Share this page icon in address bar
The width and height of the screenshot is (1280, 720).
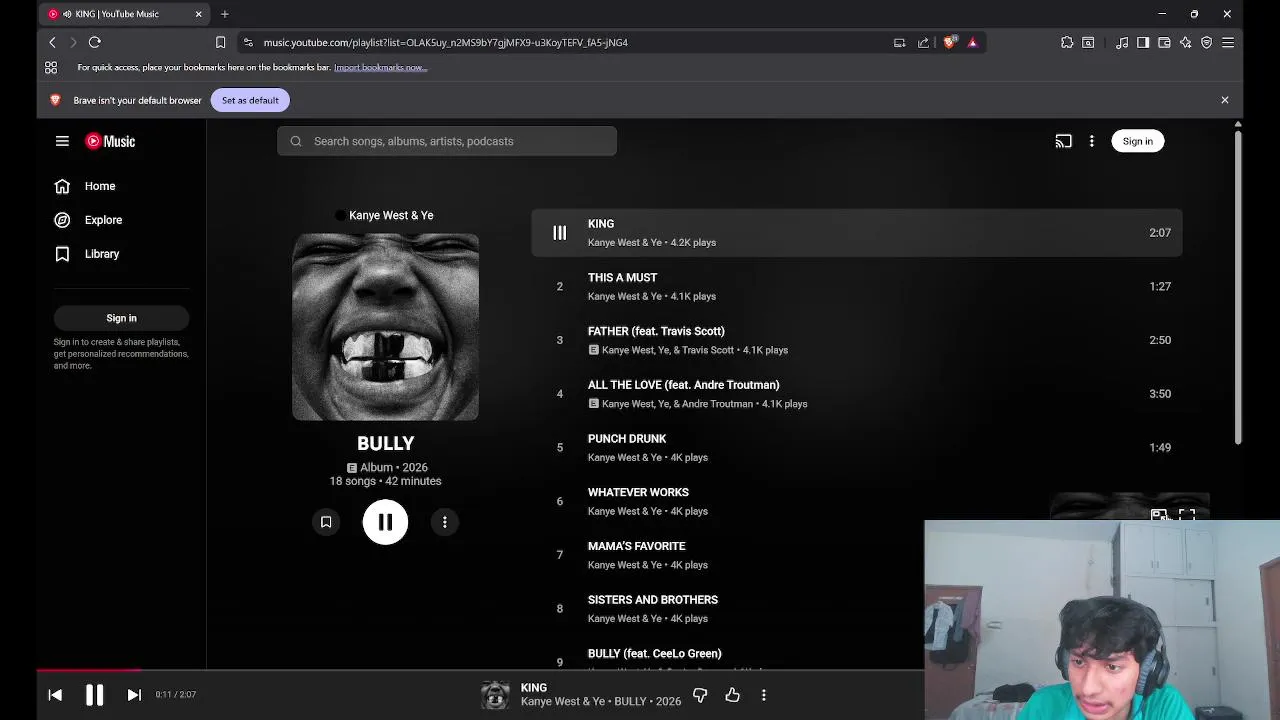pos(923,42)
